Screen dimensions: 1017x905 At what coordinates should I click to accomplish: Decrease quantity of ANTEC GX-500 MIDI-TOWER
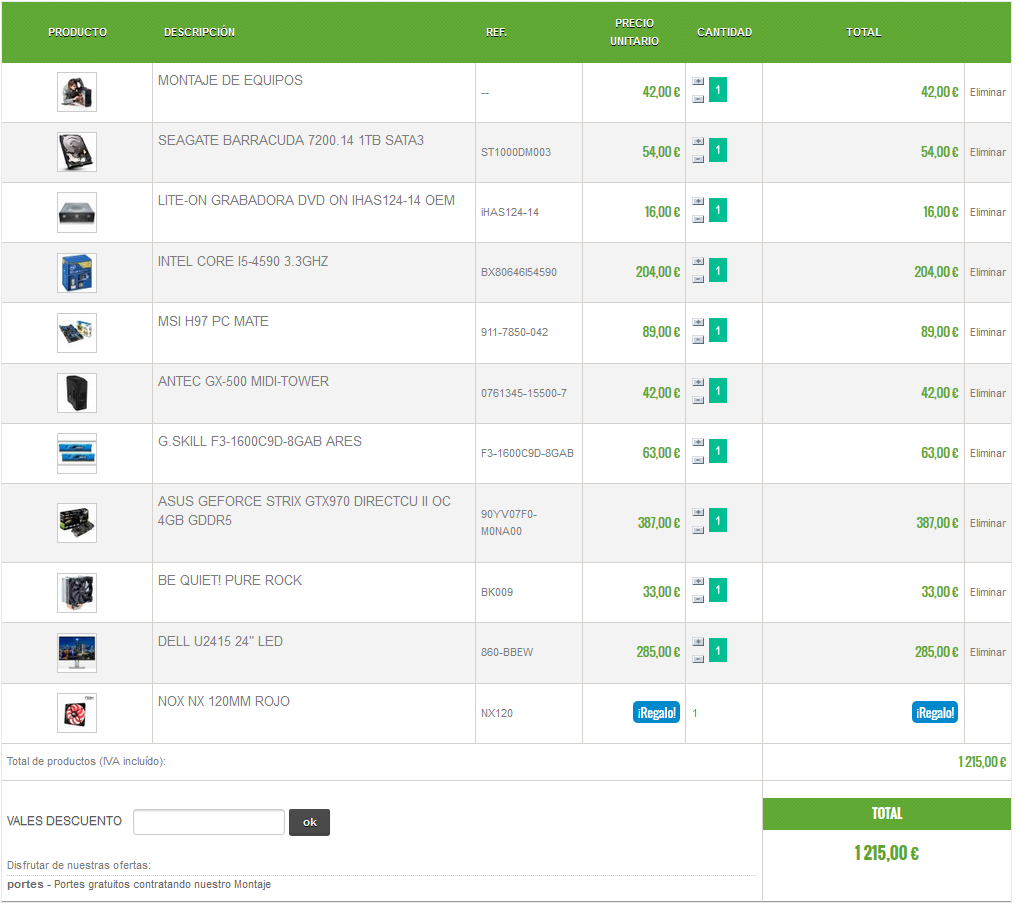(x=700, y=401)
